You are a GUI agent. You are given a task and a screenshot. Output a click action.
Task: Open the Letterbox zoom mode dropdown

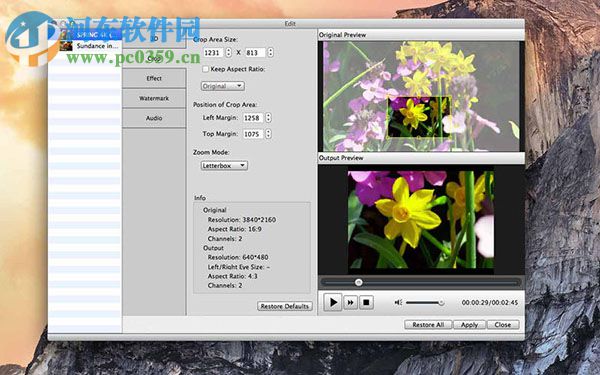(224, 166)
